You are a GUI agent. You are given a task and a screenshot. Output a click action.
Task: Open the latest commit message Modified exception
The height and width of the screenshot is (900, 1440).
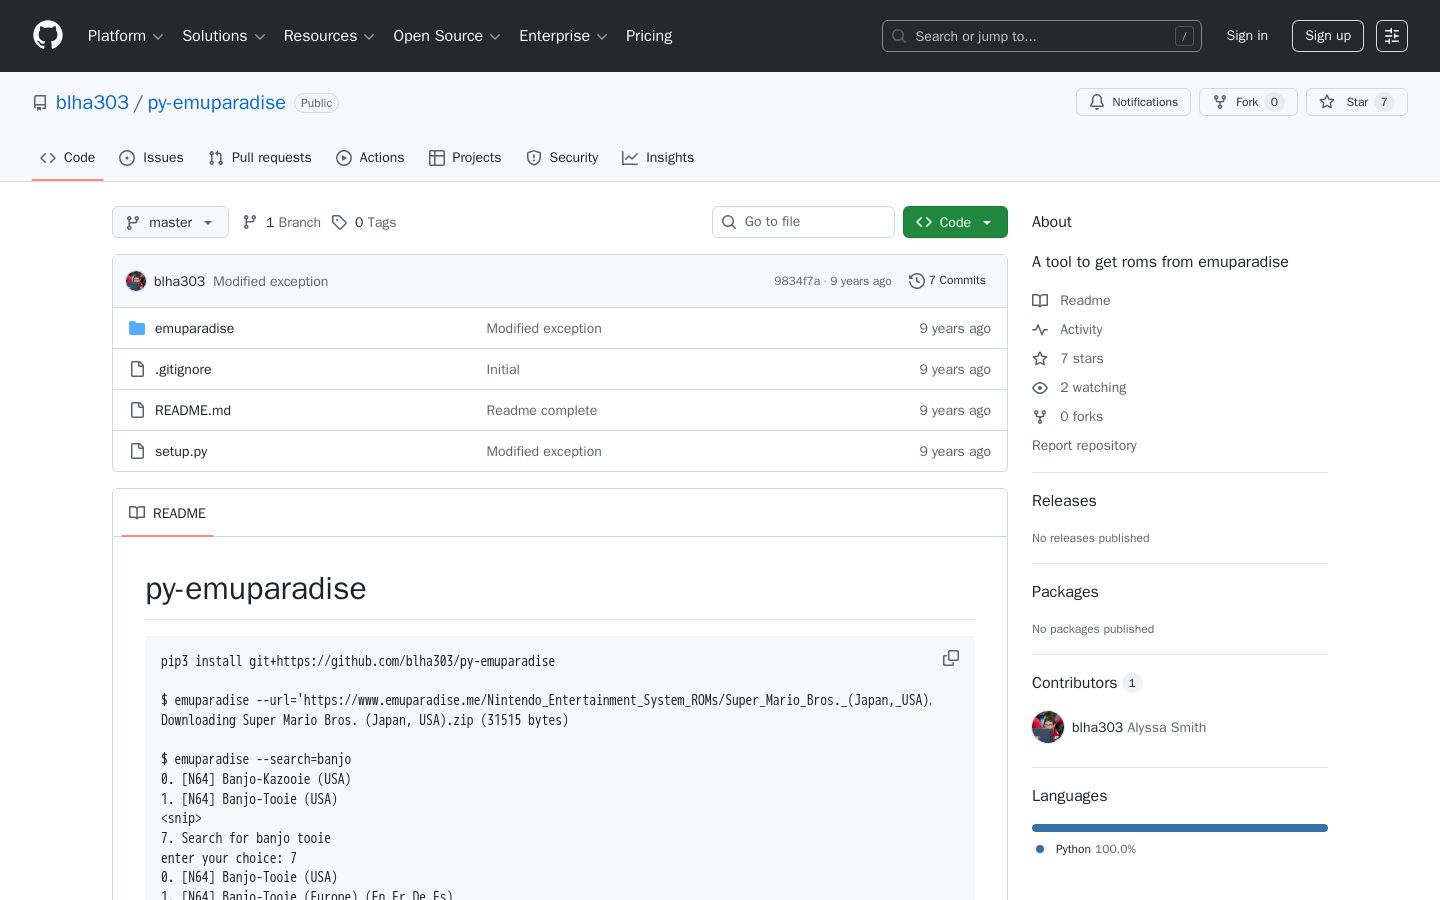(270, 281)
